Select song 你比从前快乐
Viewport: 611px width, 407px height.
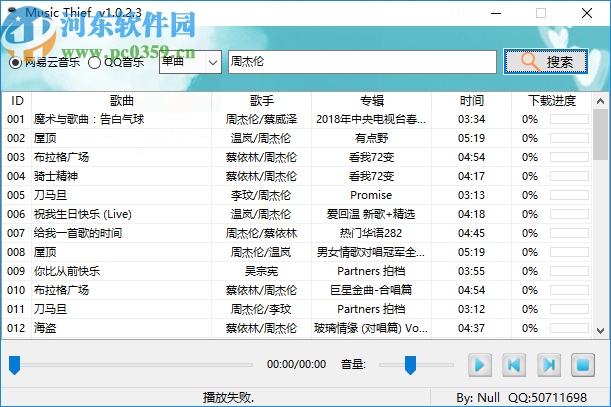point(67,271)
